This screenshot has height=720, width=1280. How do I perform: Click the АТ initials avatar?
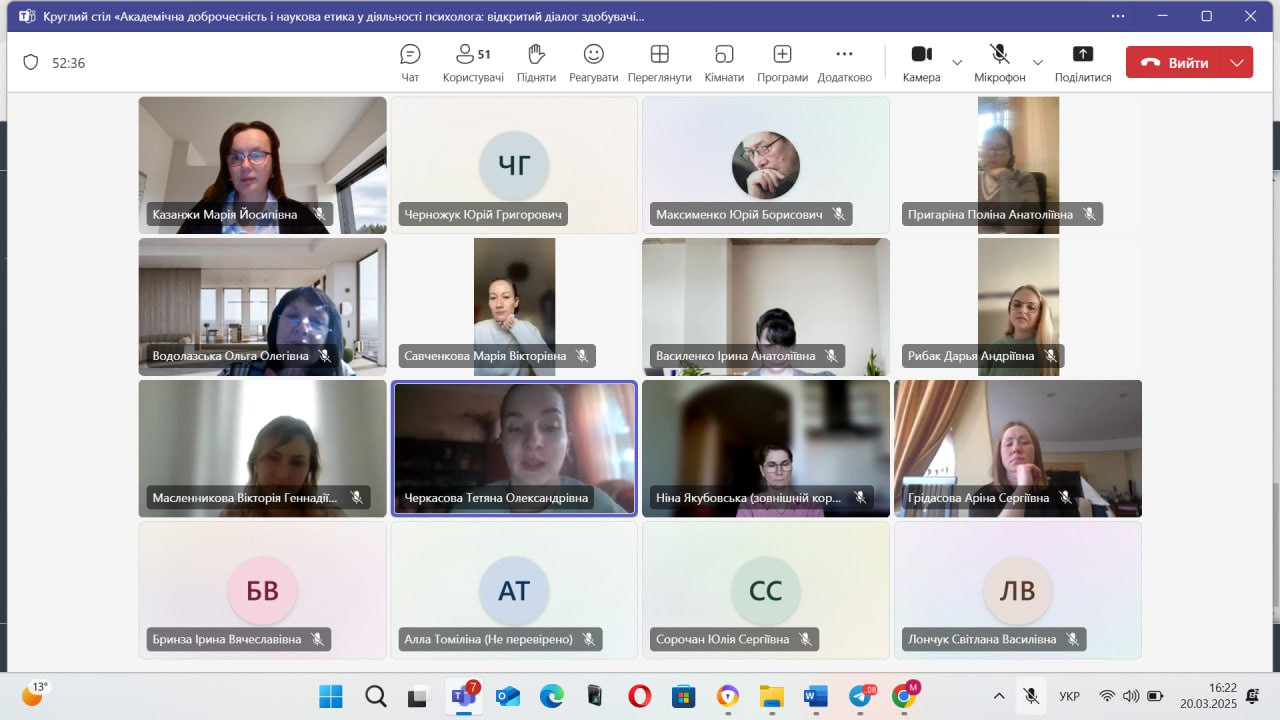click(x=514, y=591)
